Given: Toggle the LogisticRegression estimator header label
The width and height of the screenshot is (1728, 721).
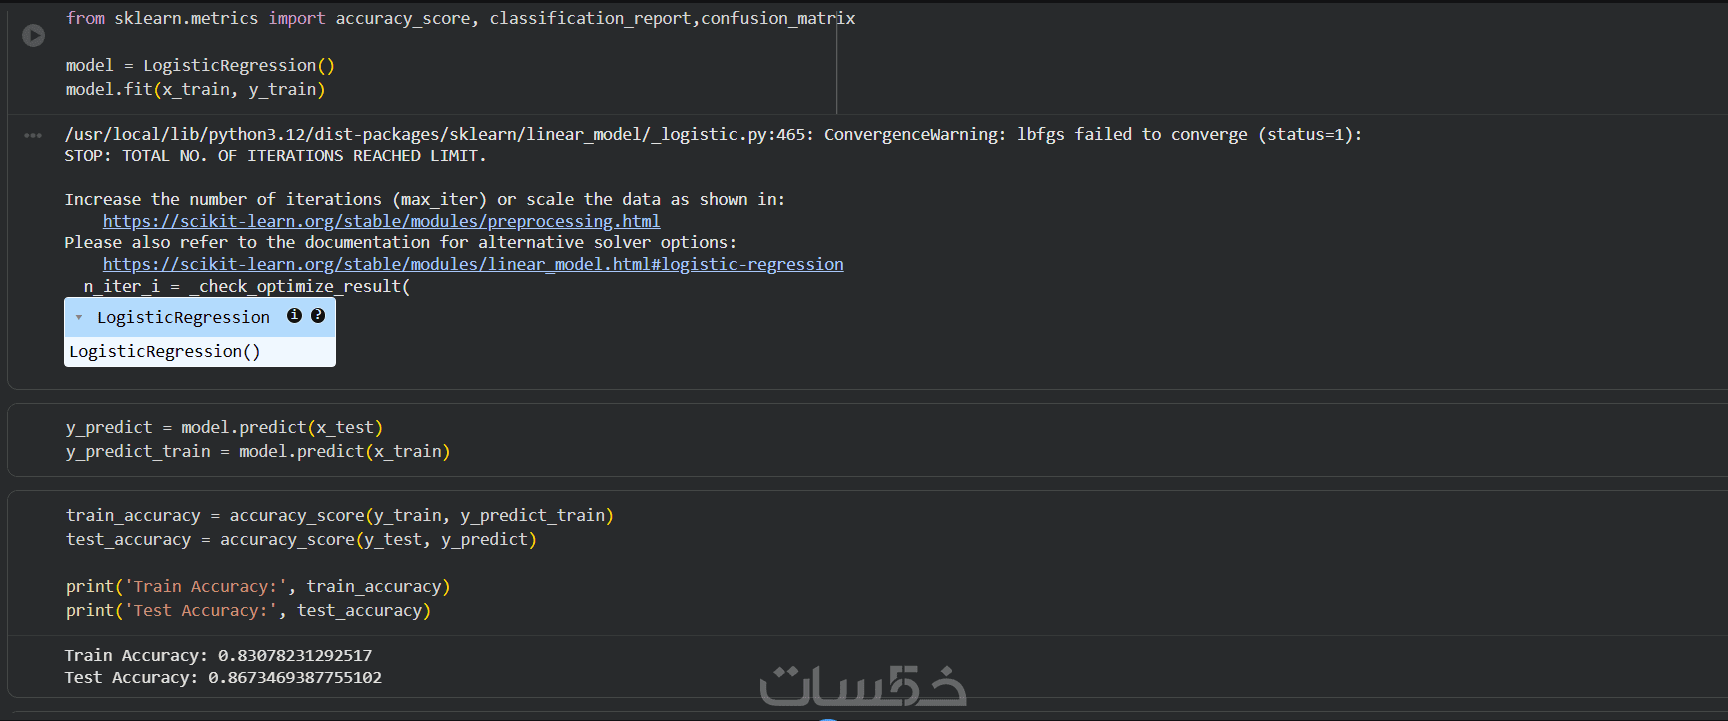Looking at the screenshot, I should [183, 318].
